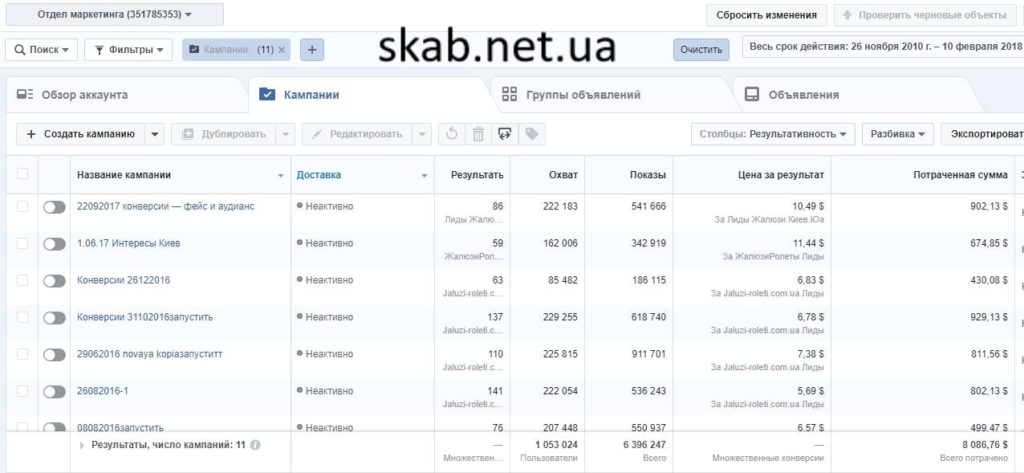Tick the select-all checkbox in table header
Screen dimensions: 1024x473
point(22,174)
